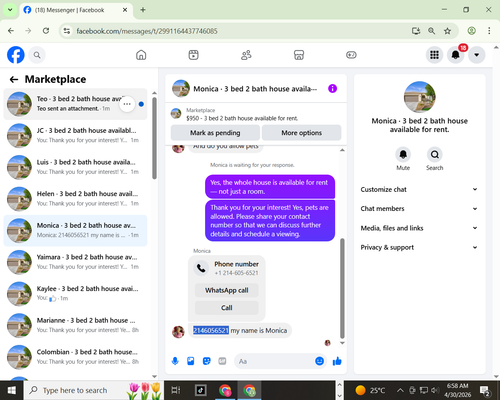Open the Facebook logo home link
The height and width of the screenshot is (400, 500).
[16, 55]
